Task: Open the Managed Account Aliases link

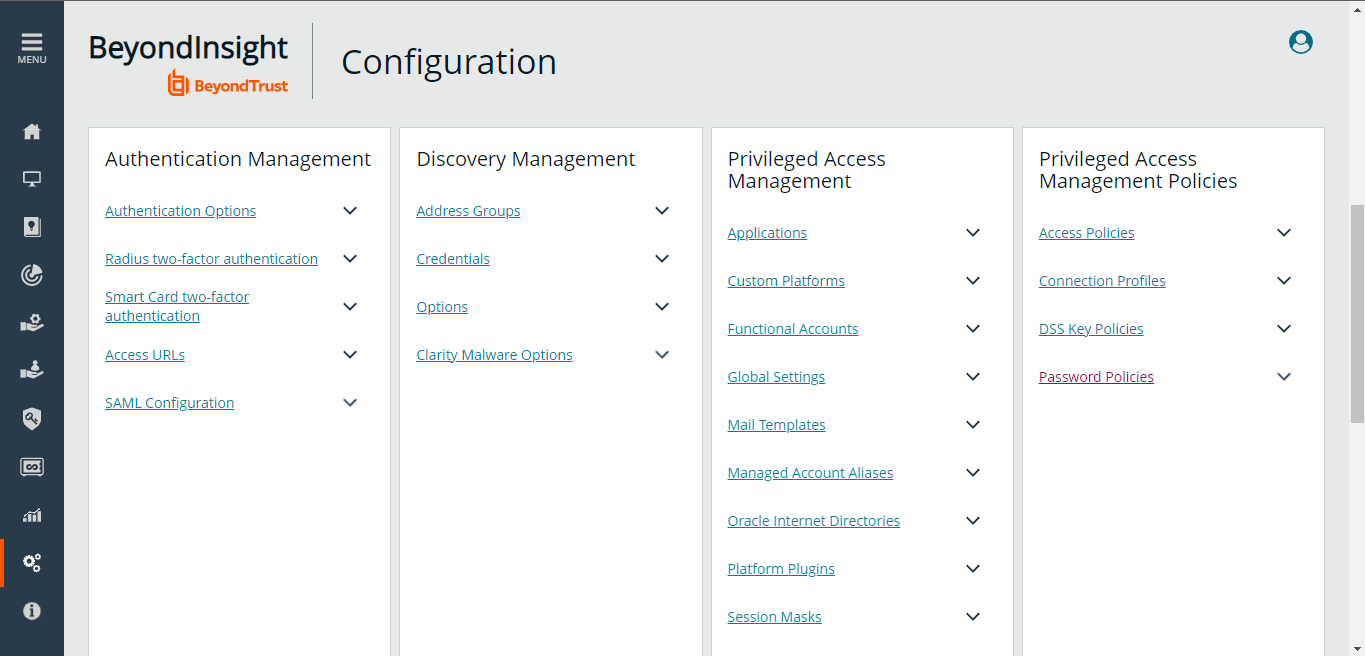Action: 810,473
